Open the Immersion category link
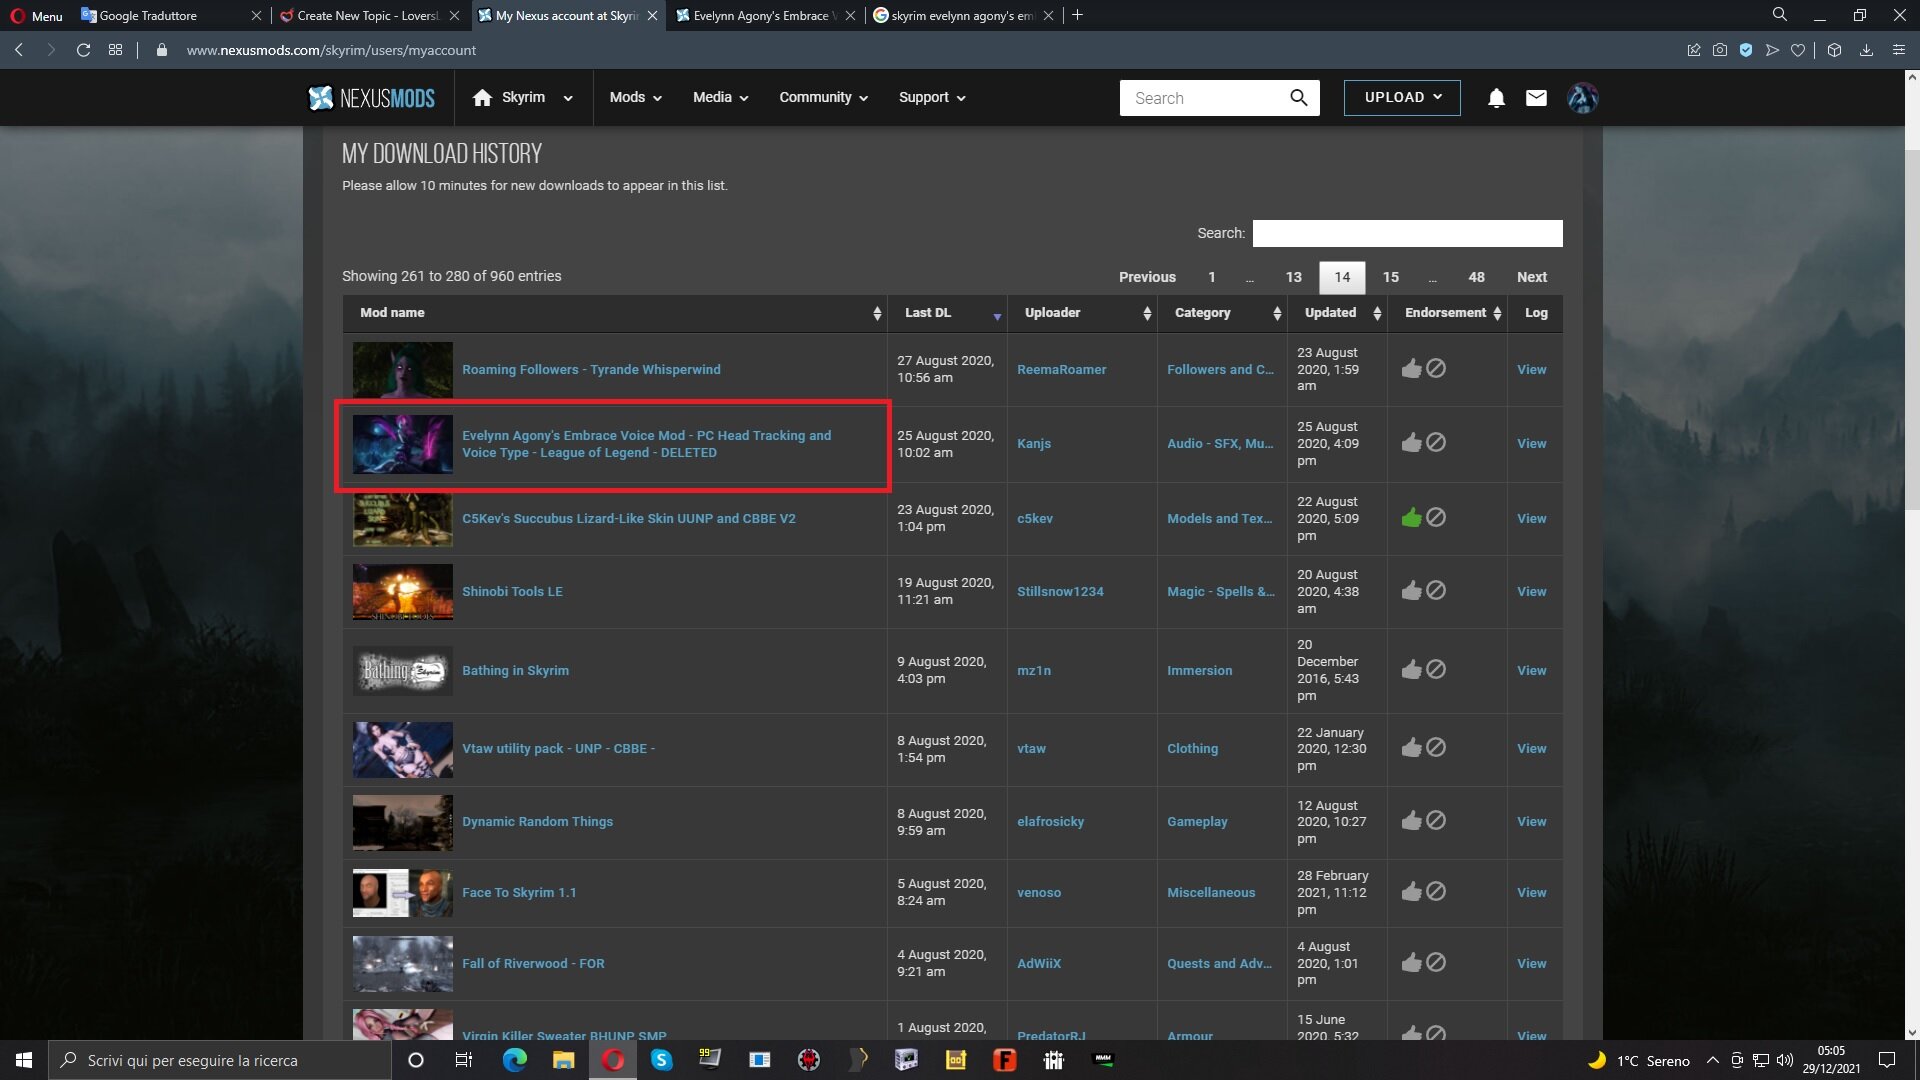The image size is (1920, 1080). [x=1199, y=670]
